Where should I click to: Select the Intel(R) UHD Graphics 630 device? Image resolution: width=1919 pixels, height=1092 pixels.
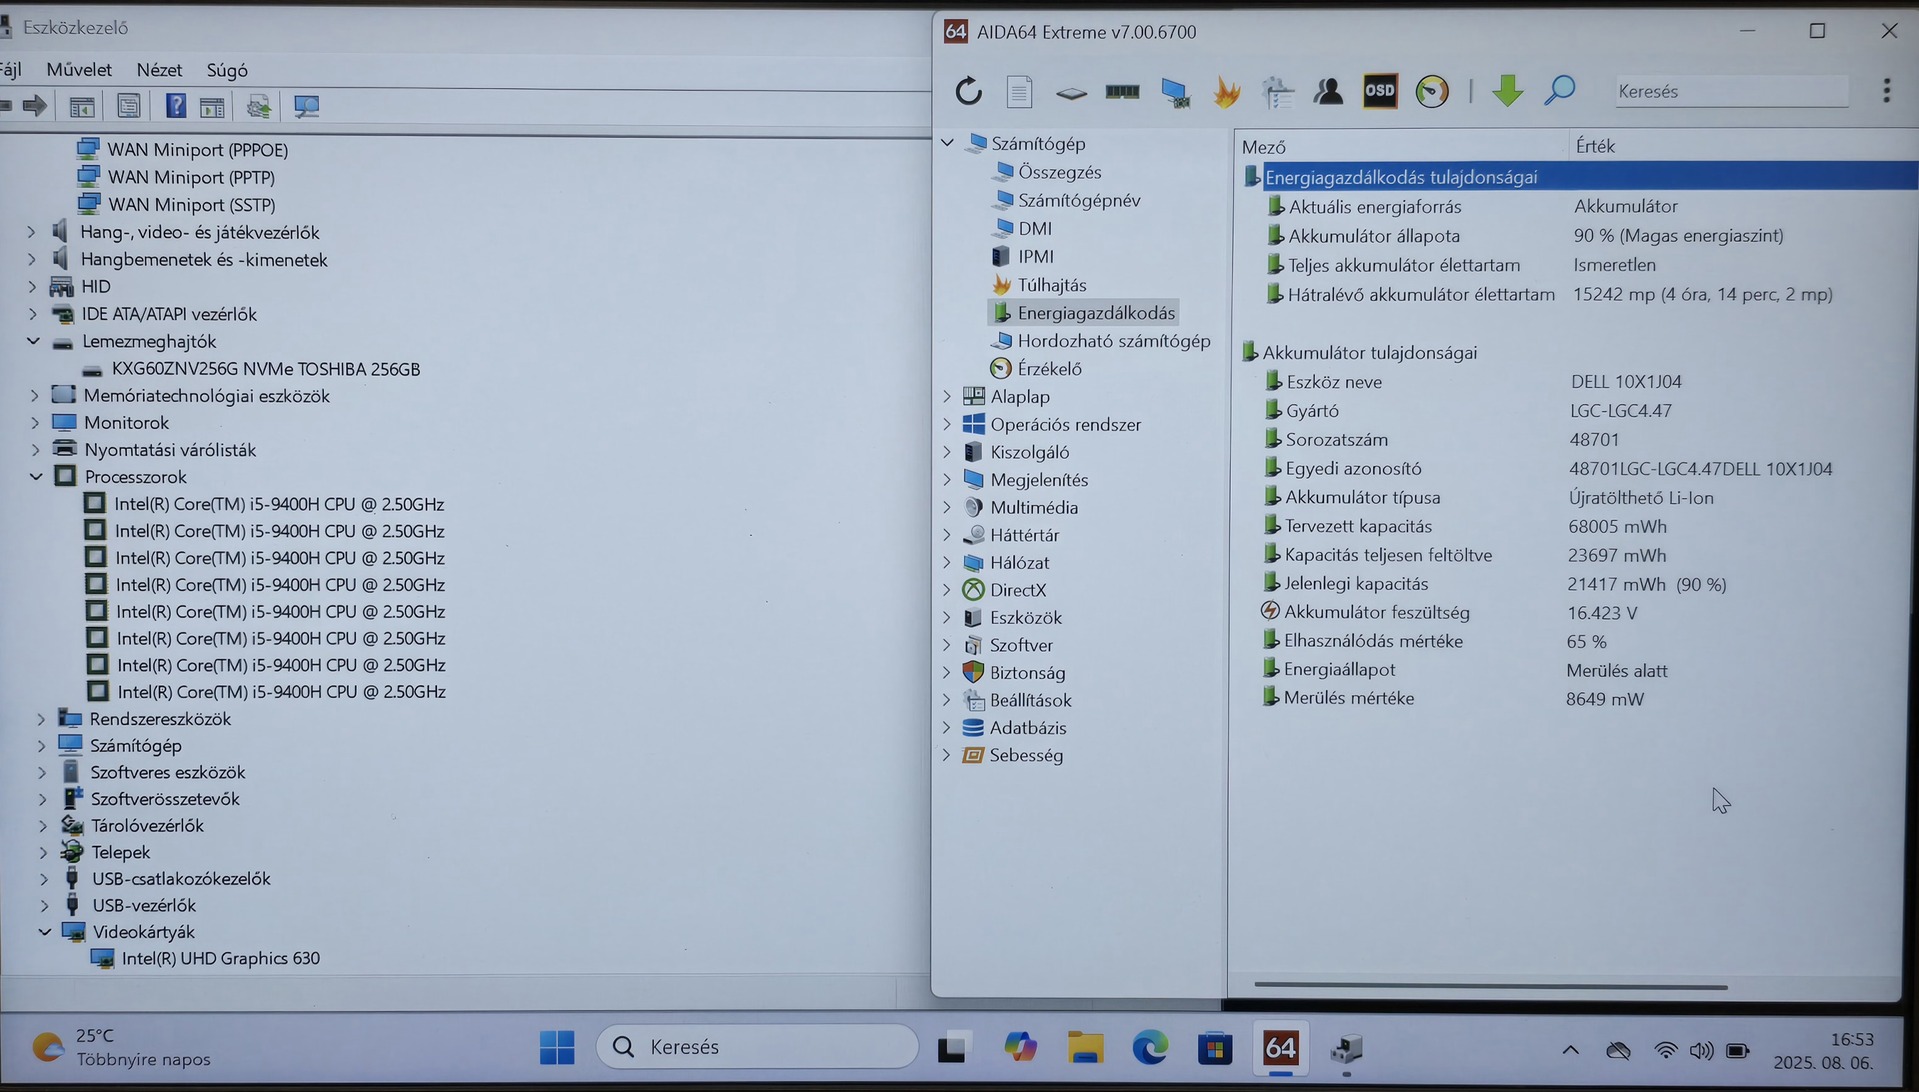pos(220,958)
